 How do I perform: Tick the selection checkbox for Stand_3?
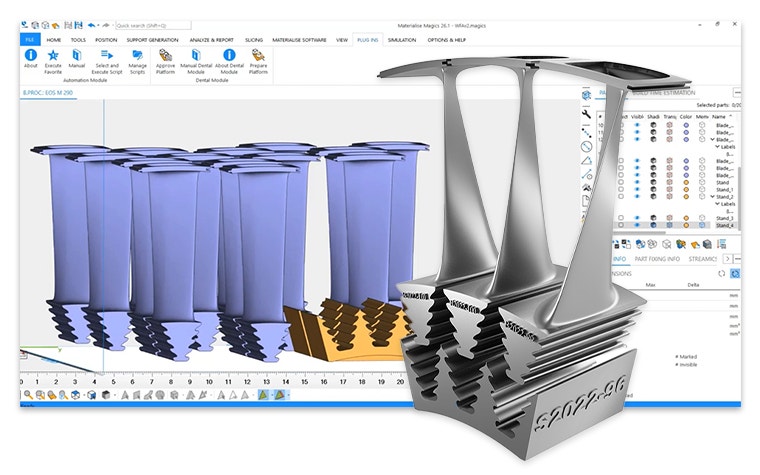621,217
